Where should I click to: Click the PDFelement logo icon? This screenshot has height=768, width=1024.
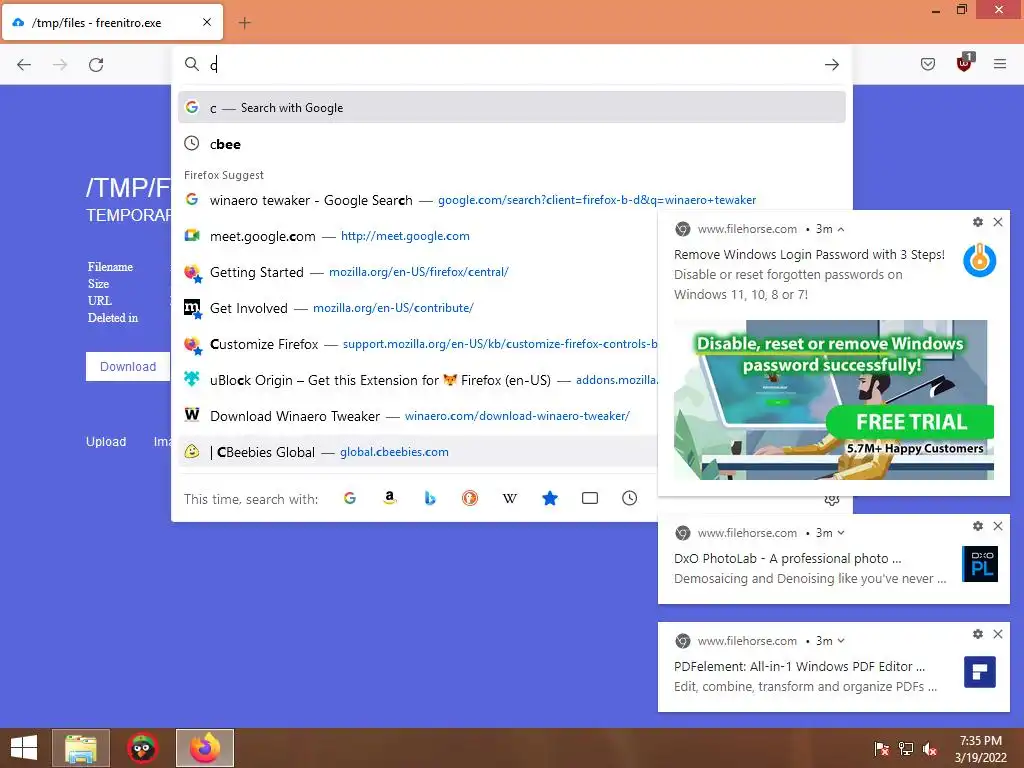click(980, 672)
